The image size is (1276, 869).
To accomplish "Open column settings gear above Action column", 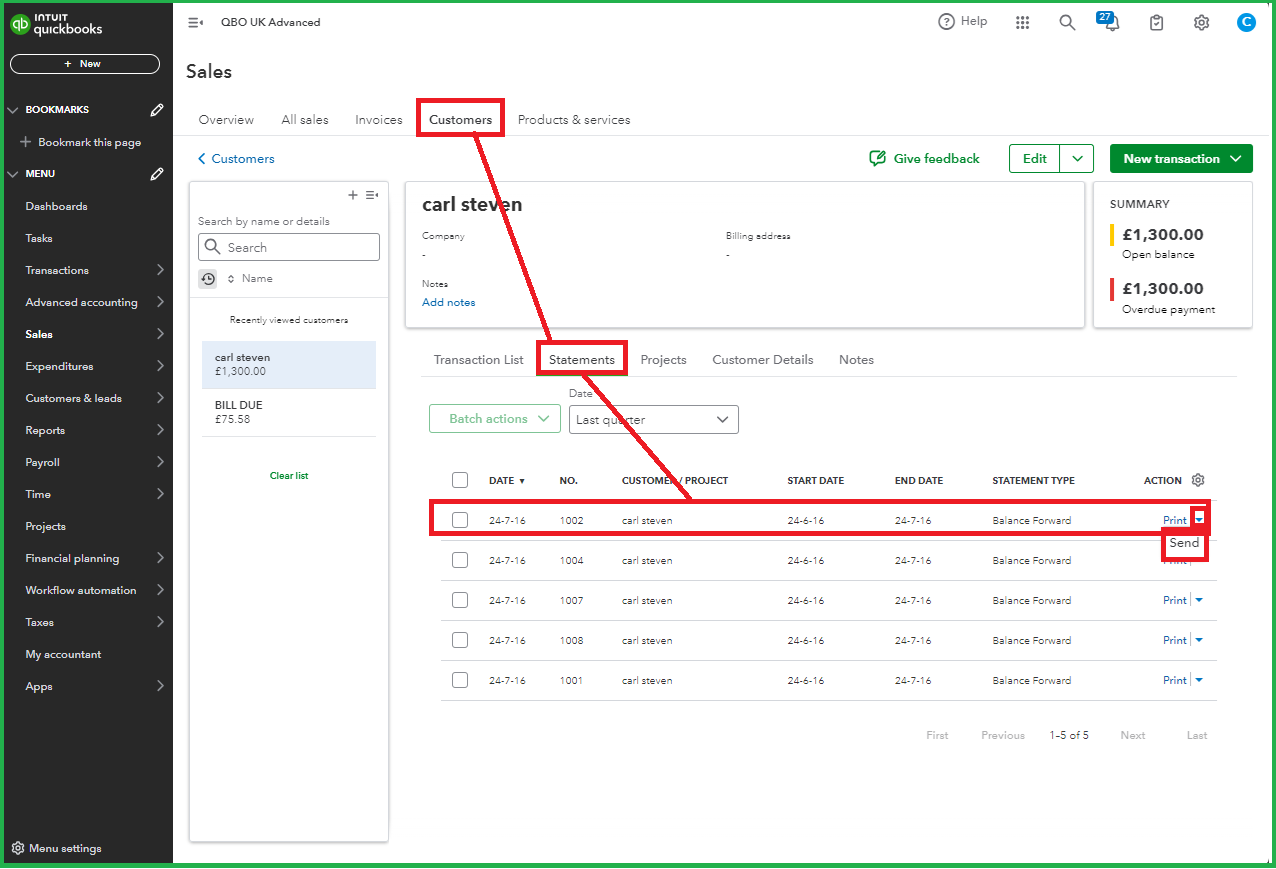I will 1197,480.
